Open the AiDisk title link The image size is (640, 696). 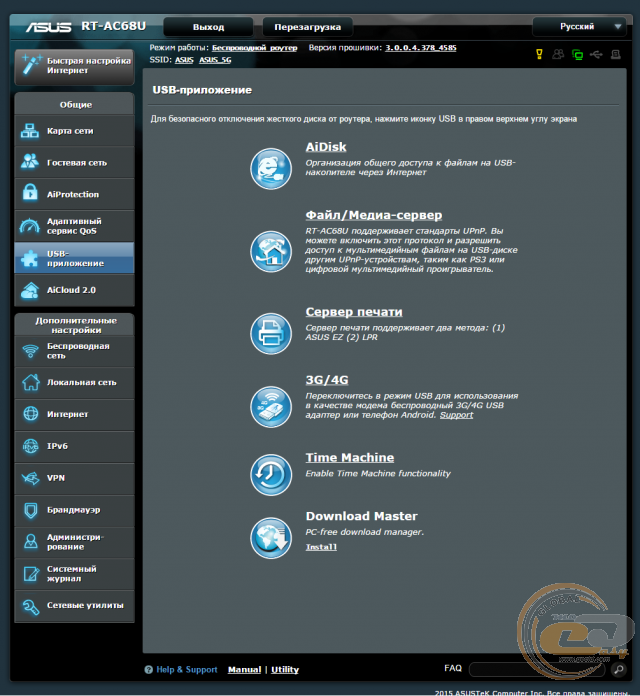click(x=326, y=147)
